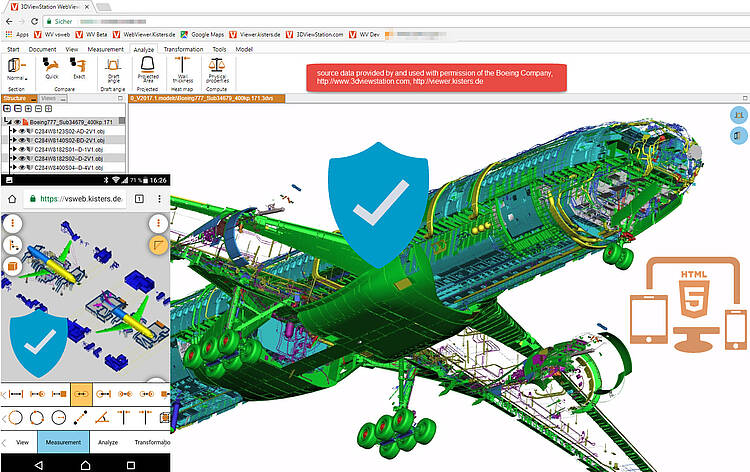Viewport: 750px width, 472px height.
Task: Switch to Analyze tab on phone
Action: click(108, 442)
